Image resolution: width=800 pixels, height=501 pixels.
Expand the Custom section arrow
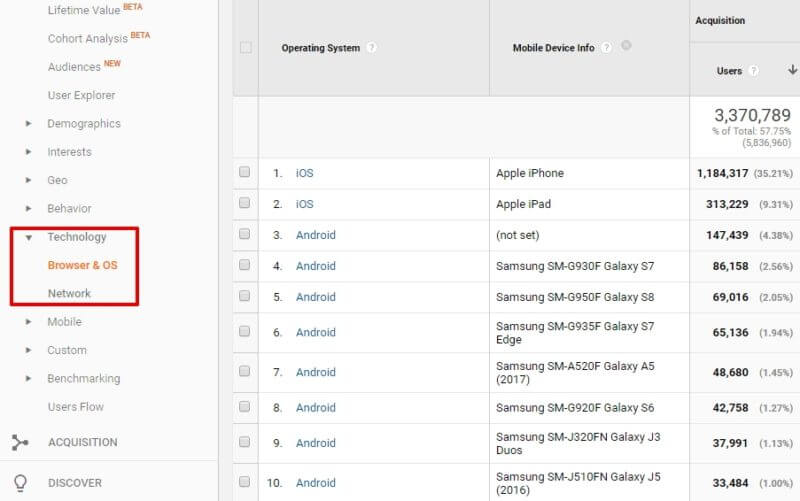tap(29, 350)
